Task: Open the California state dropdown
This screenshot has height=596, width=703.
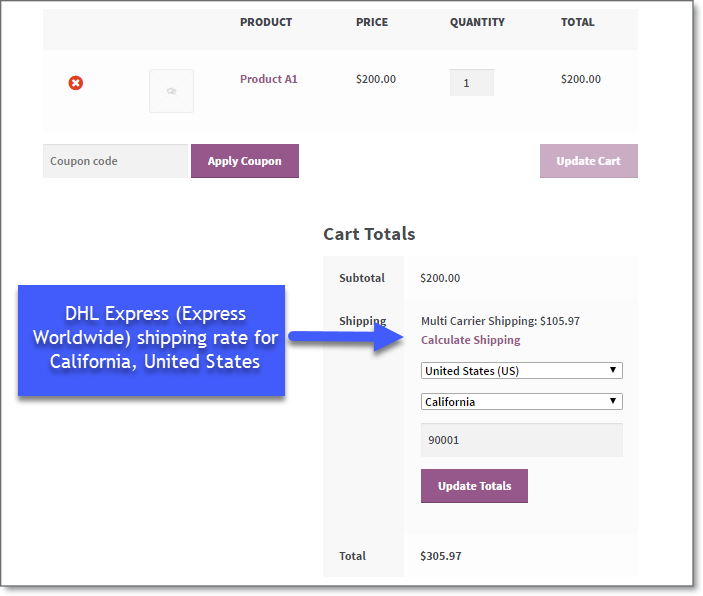Action: click(521, 401)
